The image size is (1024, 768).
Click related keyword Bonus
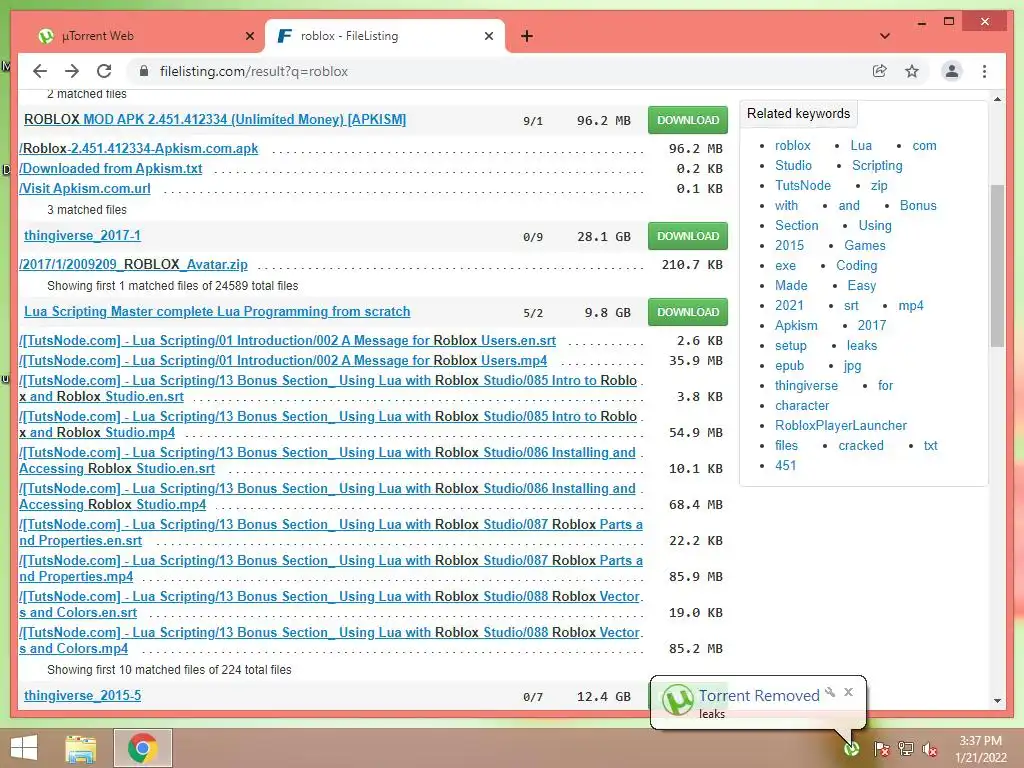[x=918, y=206]
